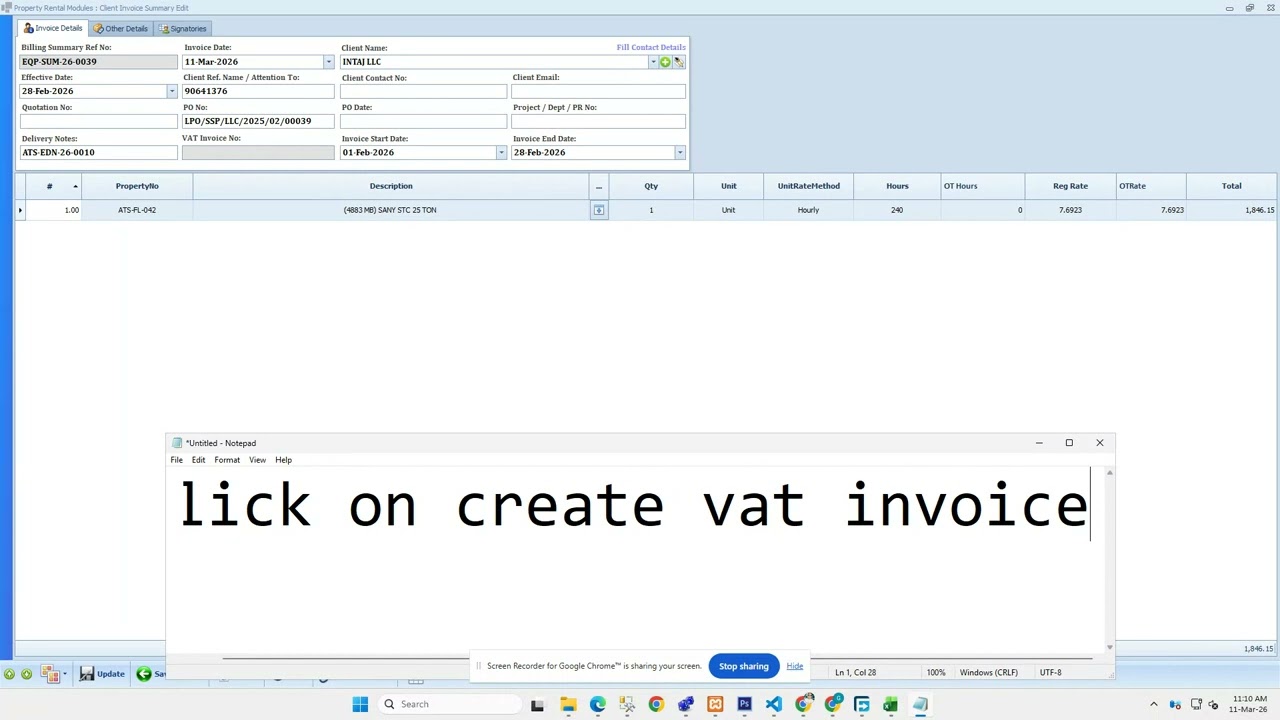Click Hours cell showing 240
The image size is (1280, 720).
tap(897, 210)
